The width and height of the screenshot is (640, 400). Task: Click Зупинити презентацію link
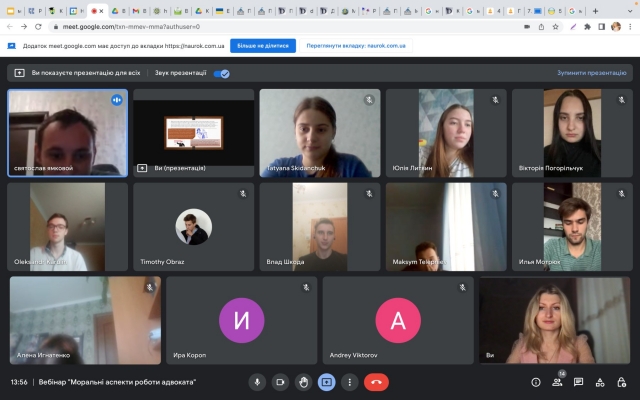point(591,73)
